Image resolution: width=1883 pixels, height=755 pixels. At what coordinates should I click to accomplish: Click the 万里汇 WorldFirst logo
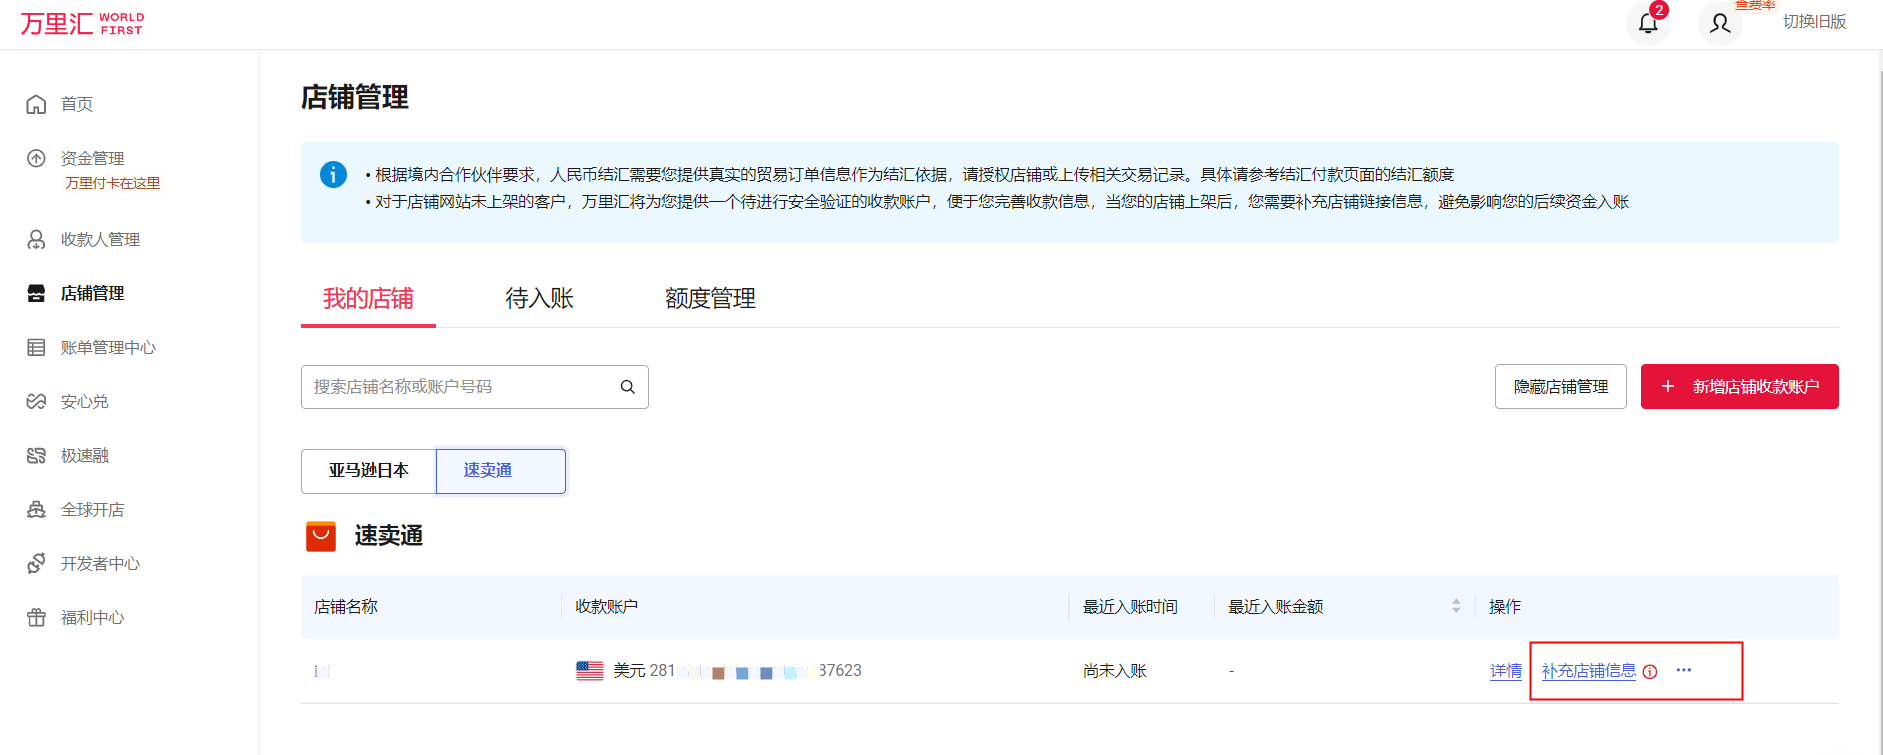click(x=82, y=23)
